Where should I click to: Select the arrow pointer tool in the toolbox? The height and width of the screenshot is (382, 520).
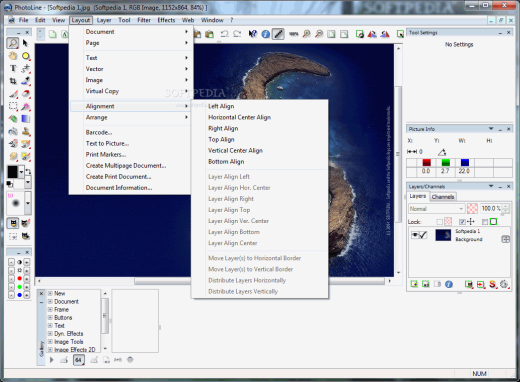pos(25,43)
